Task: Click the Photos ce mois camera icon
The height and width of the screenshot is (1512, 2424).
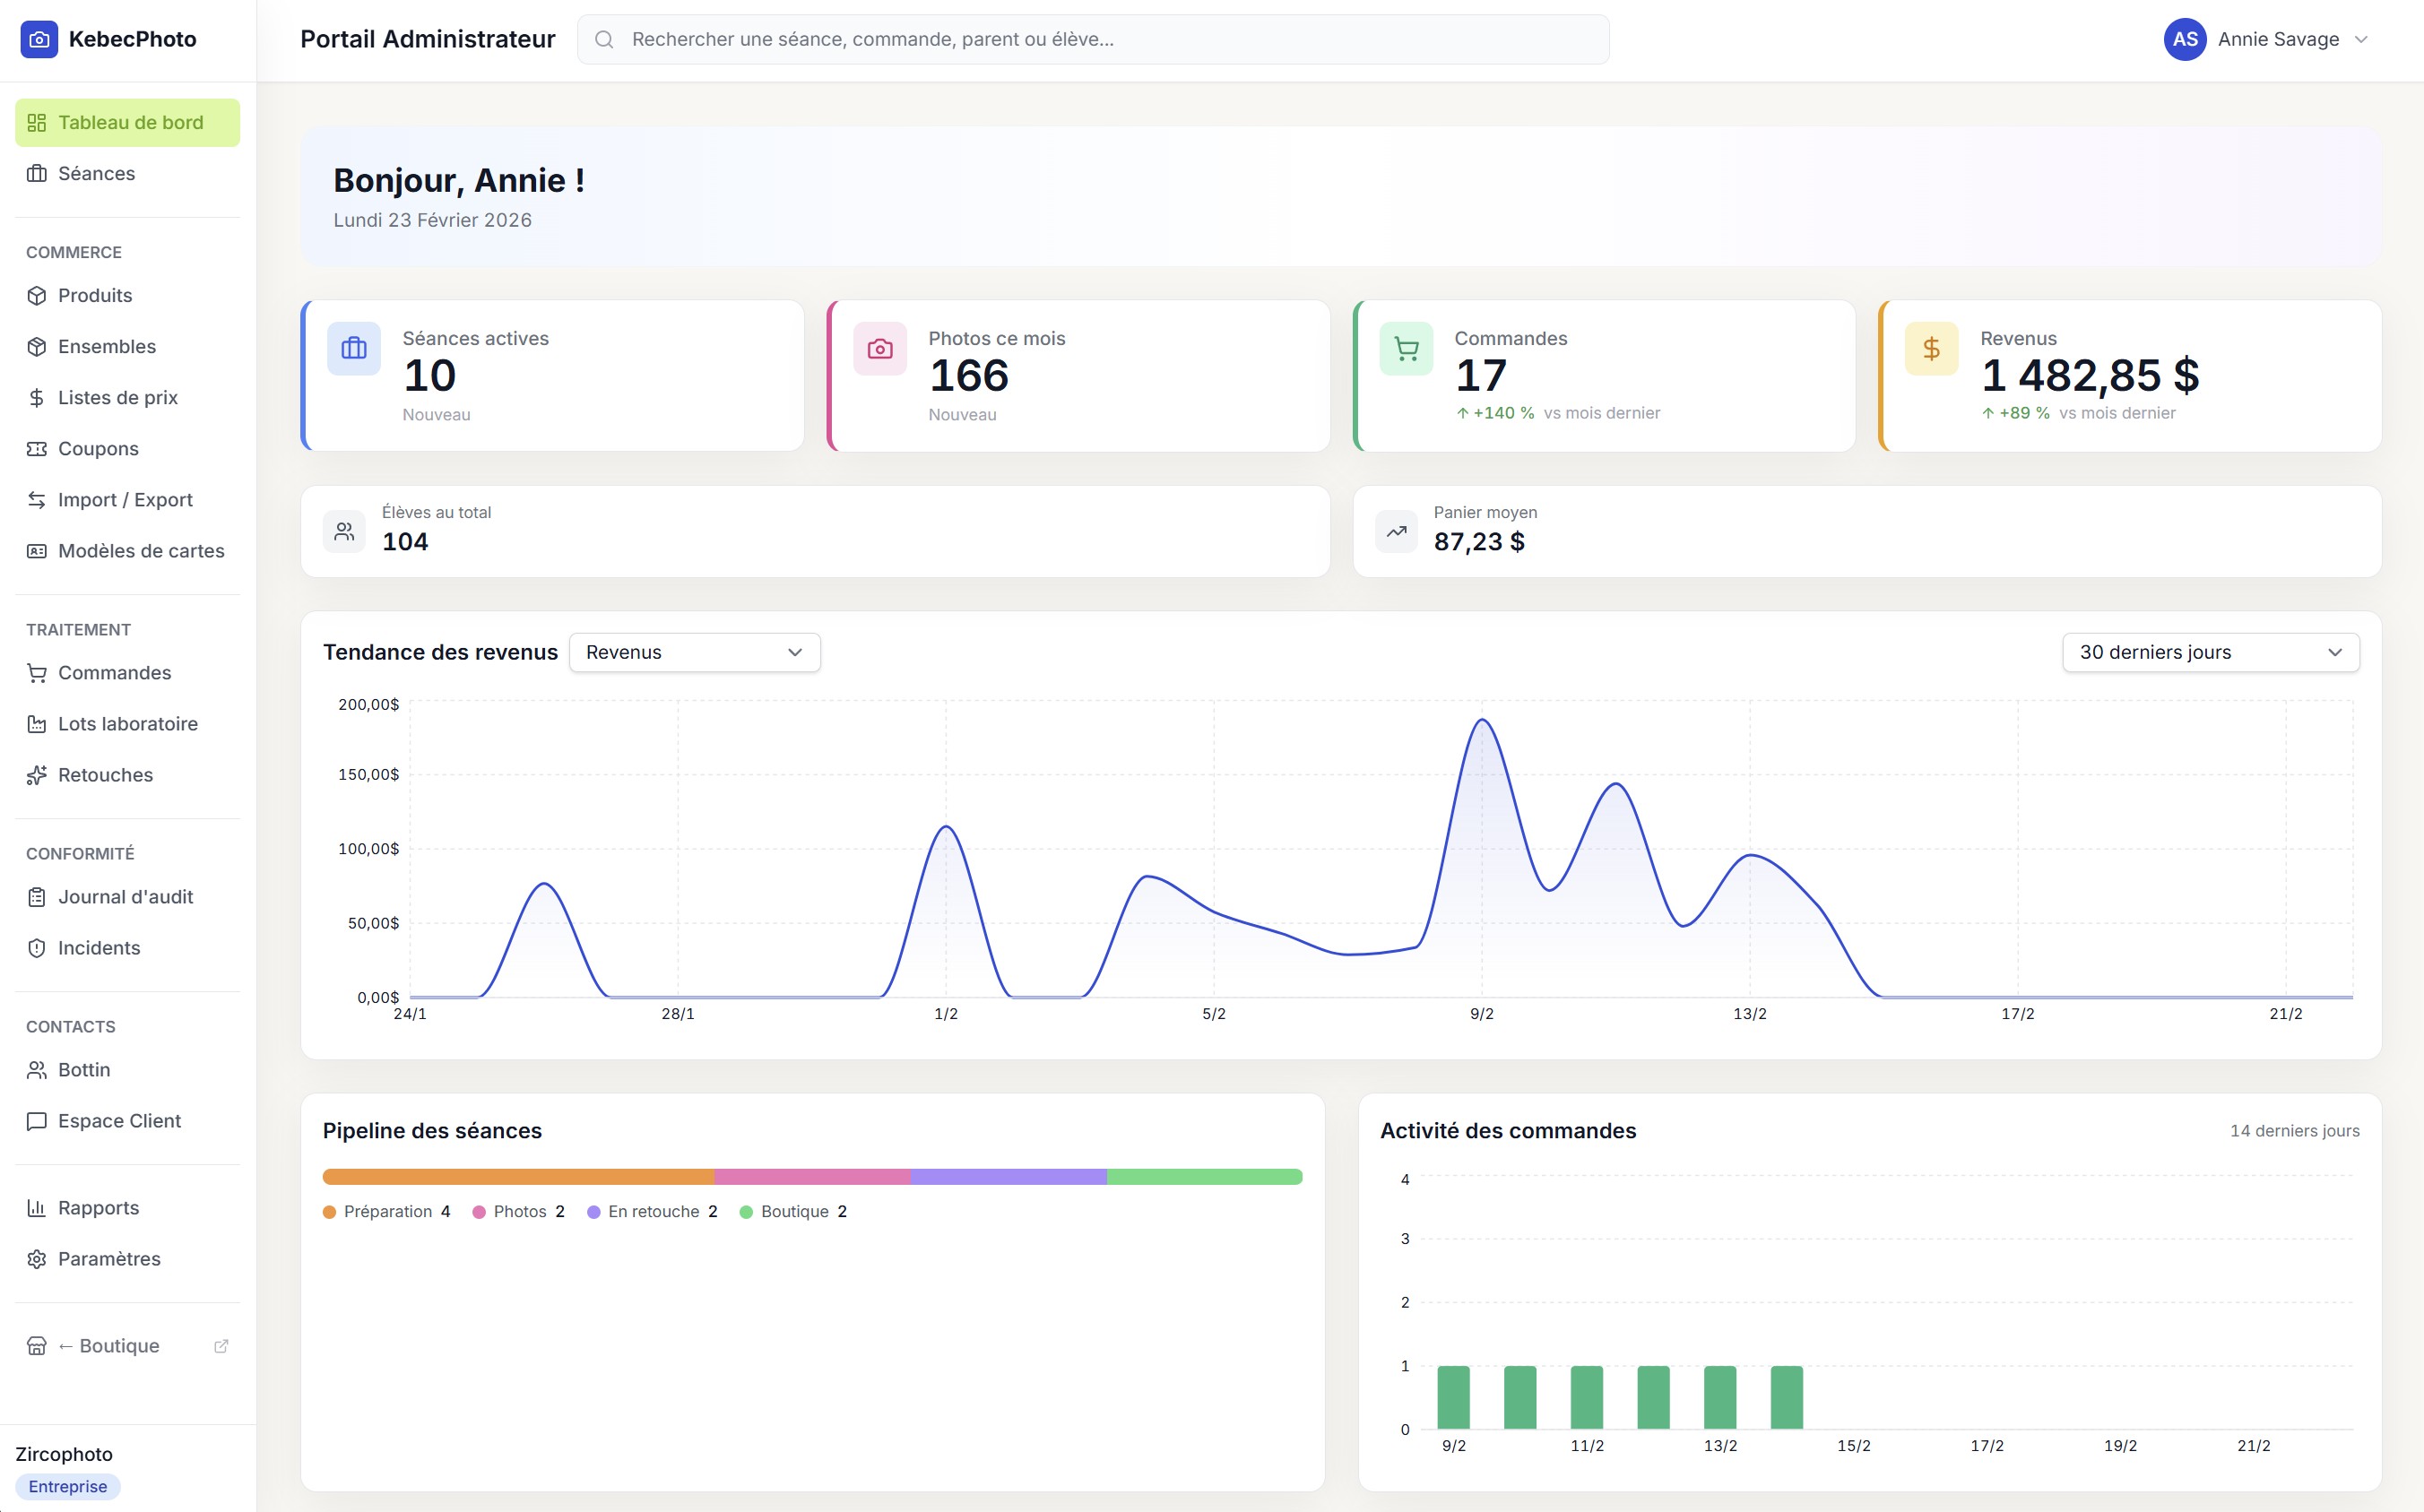Action: (879, 348)
